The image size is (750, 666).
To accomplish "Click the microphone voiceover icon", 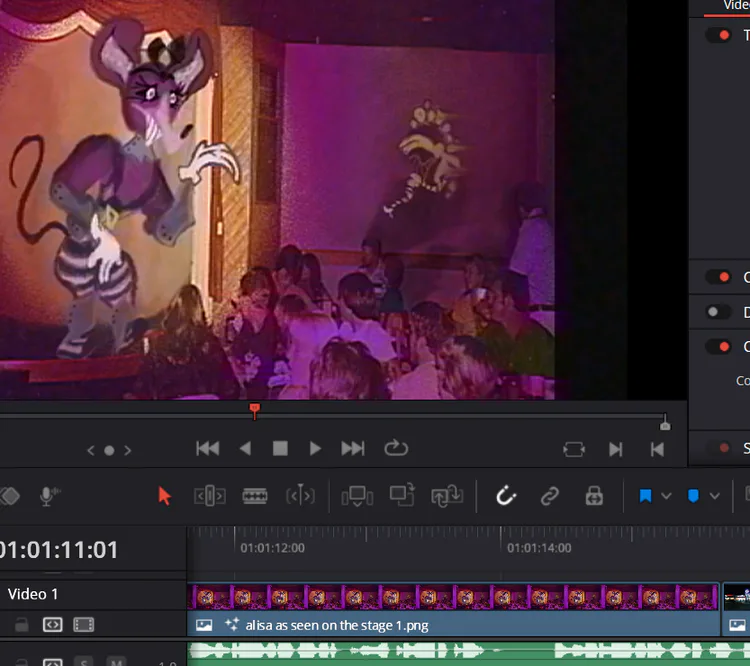I will 48,496.
